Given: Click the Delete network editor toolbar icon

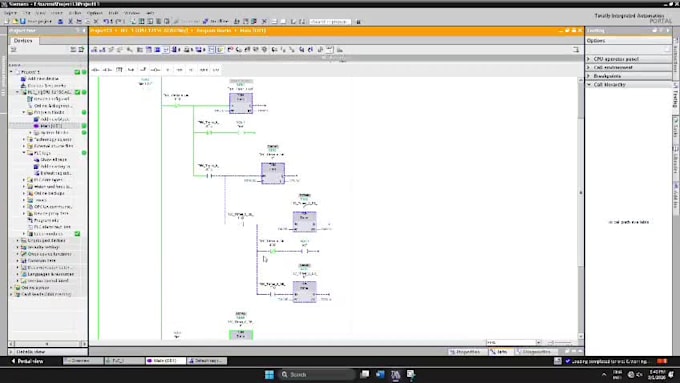Looking at the screenshot, I should point(102,50).
